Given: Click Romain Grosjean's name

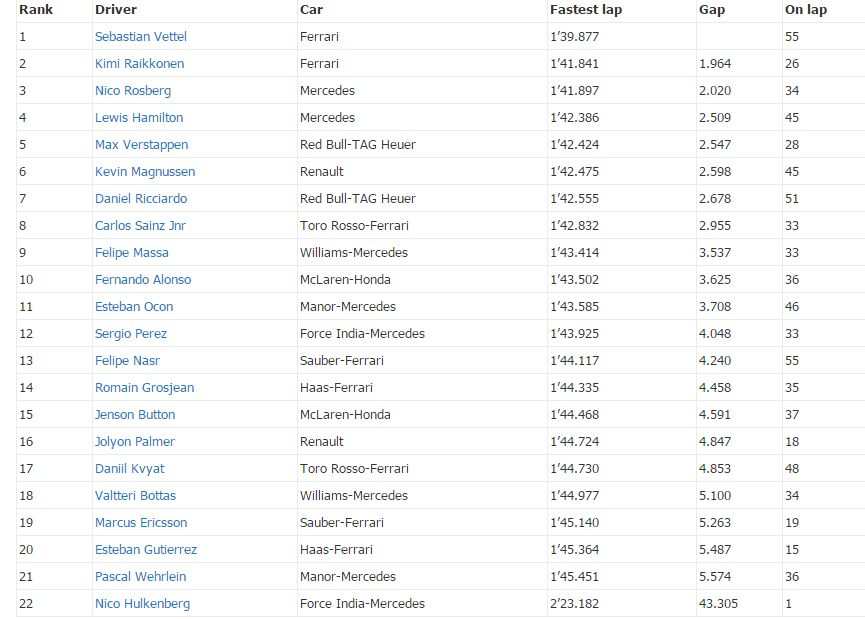Looking at the screenshot, I should click(x=144, y=388).
